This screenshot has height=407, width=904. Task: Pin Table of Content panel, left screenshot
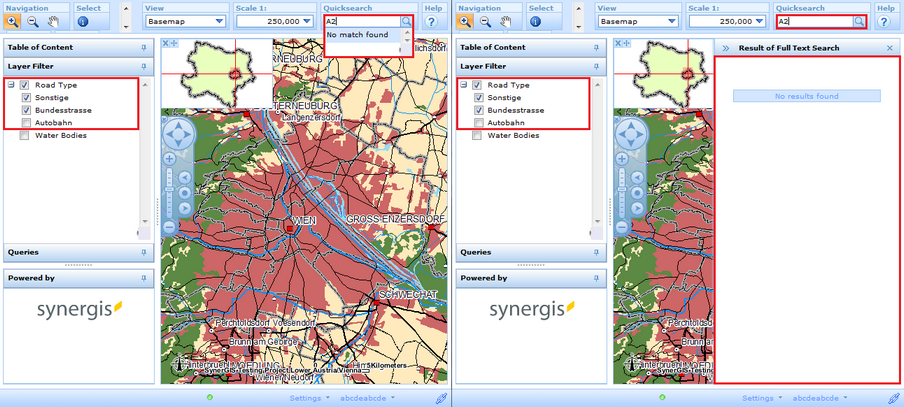point(144,48)
